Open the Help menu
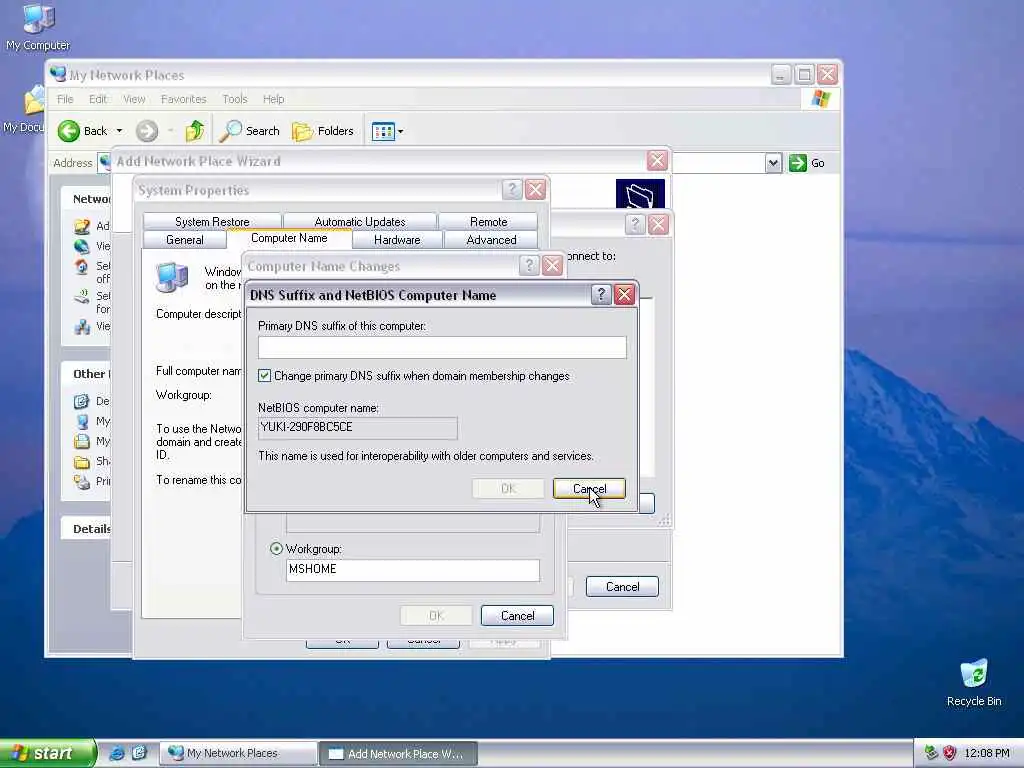1024x768 pixels. (x=274, y=99)
